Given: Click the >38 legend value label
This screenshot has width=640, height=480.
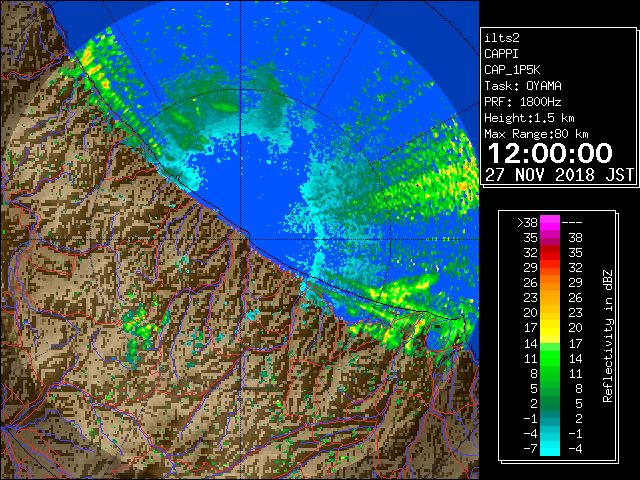Looking at the screenshot, I should pyautogui.click(x=527, y=223).
